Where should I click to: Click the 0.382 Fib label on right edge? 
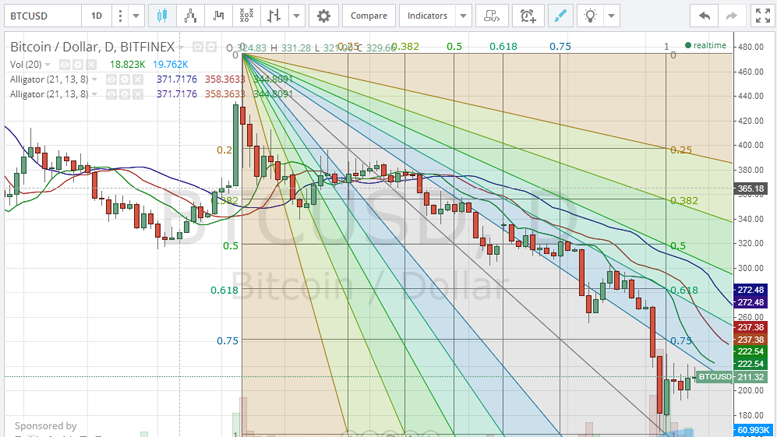pyautogui.click(x=684, y=201)
